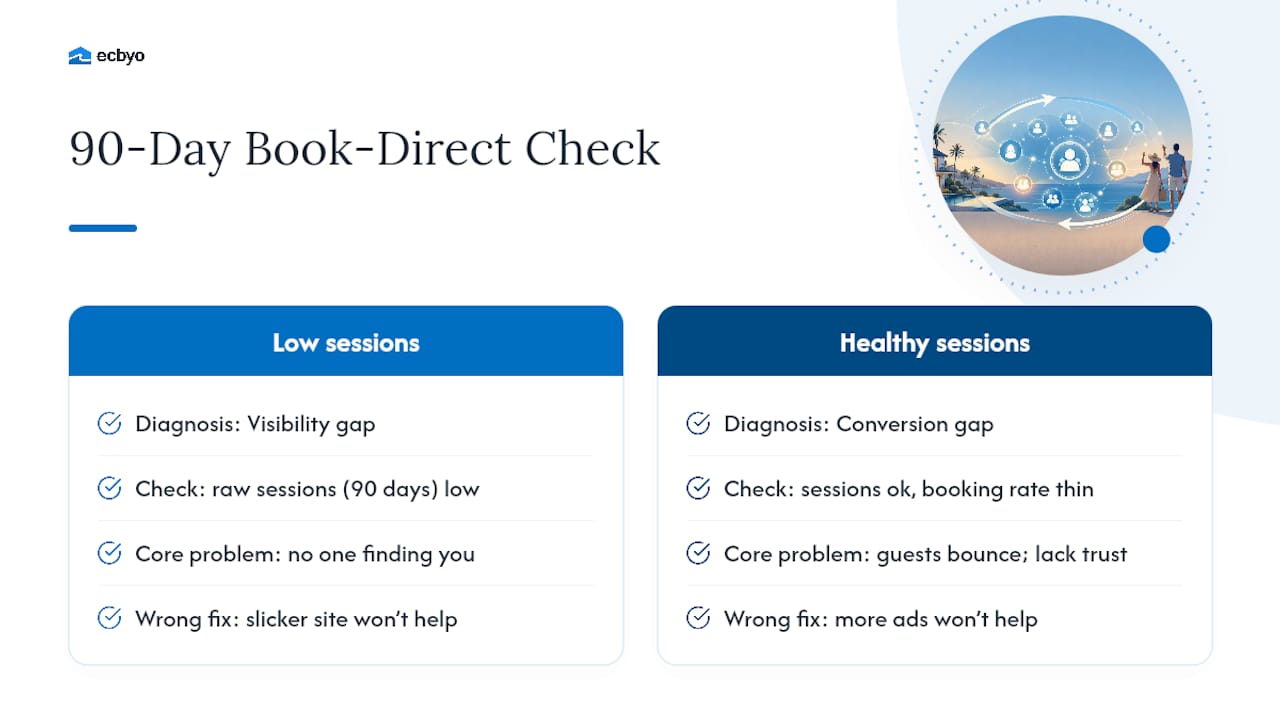Select the Low sessions header
The height and width of the screenshot is (720, 1280).
[346, 342]
